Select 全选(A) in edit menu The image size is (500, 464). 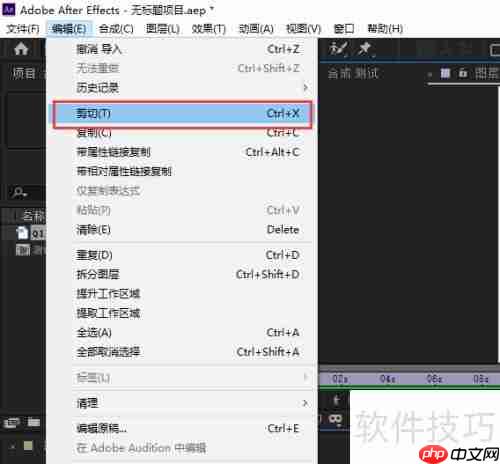pyautogui.click(x=188, y=332)
